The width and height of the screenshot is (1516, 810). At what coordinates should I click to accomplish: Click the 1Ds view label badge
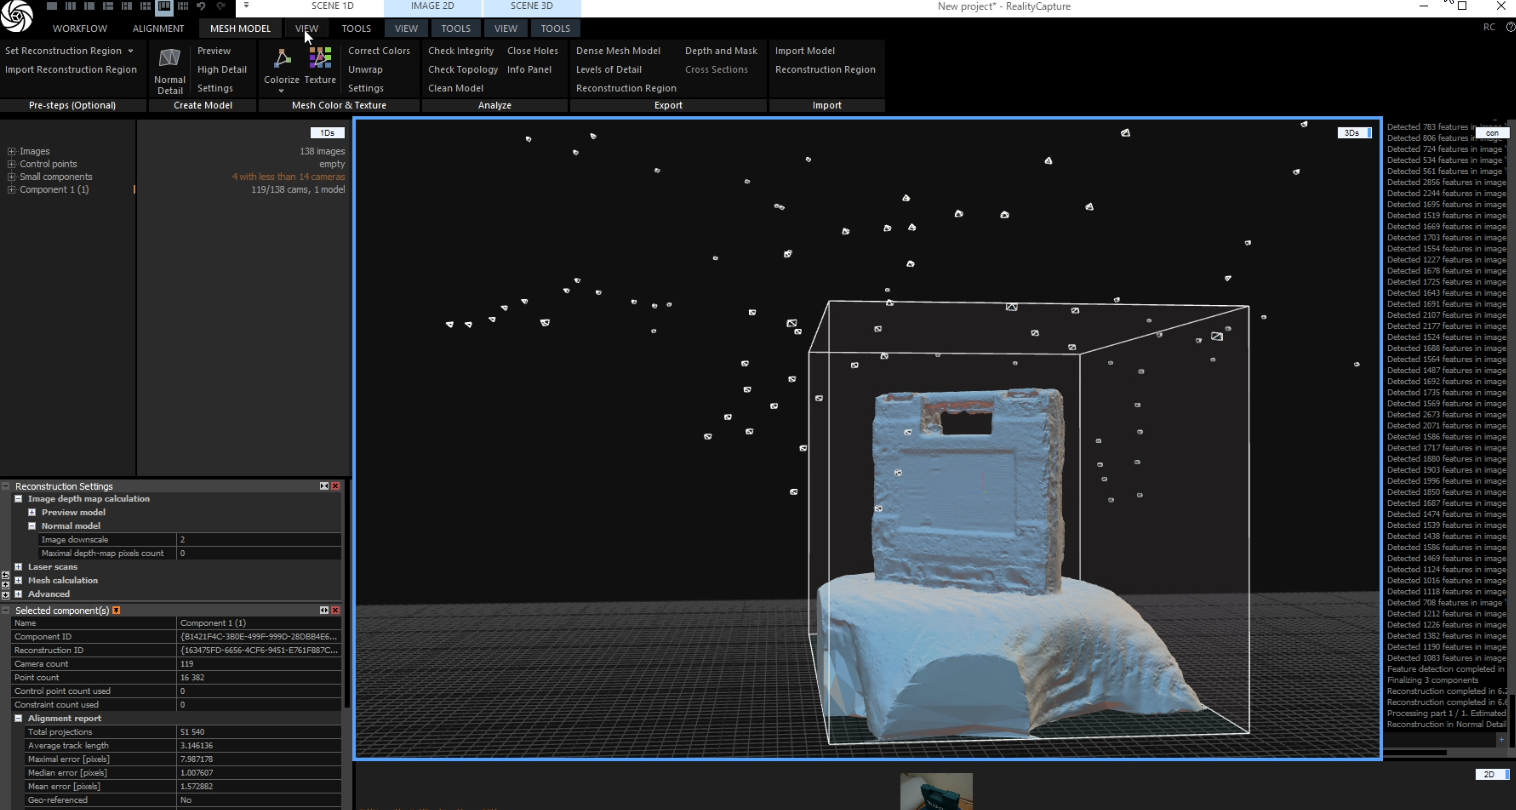pos(327,133)
